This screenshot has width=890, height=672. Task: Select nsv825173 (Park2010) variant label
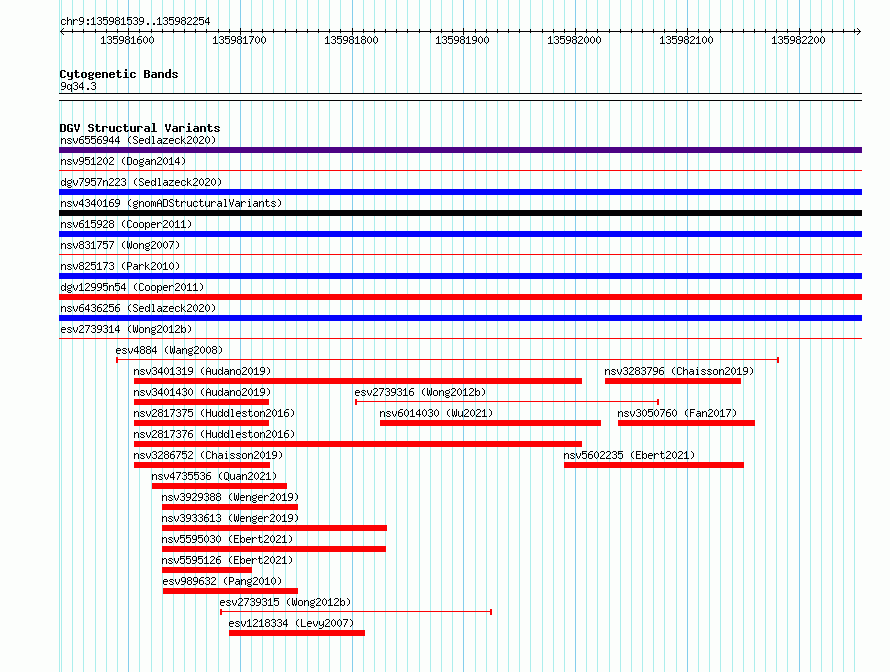[120, 266]
